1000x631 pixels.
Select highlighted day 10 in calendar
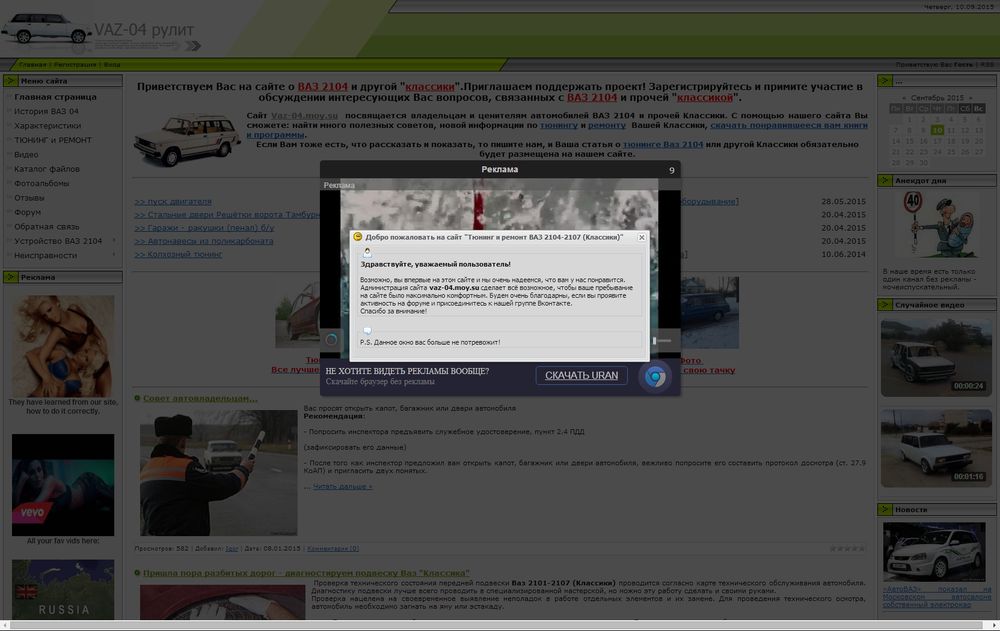click(937, 130)
